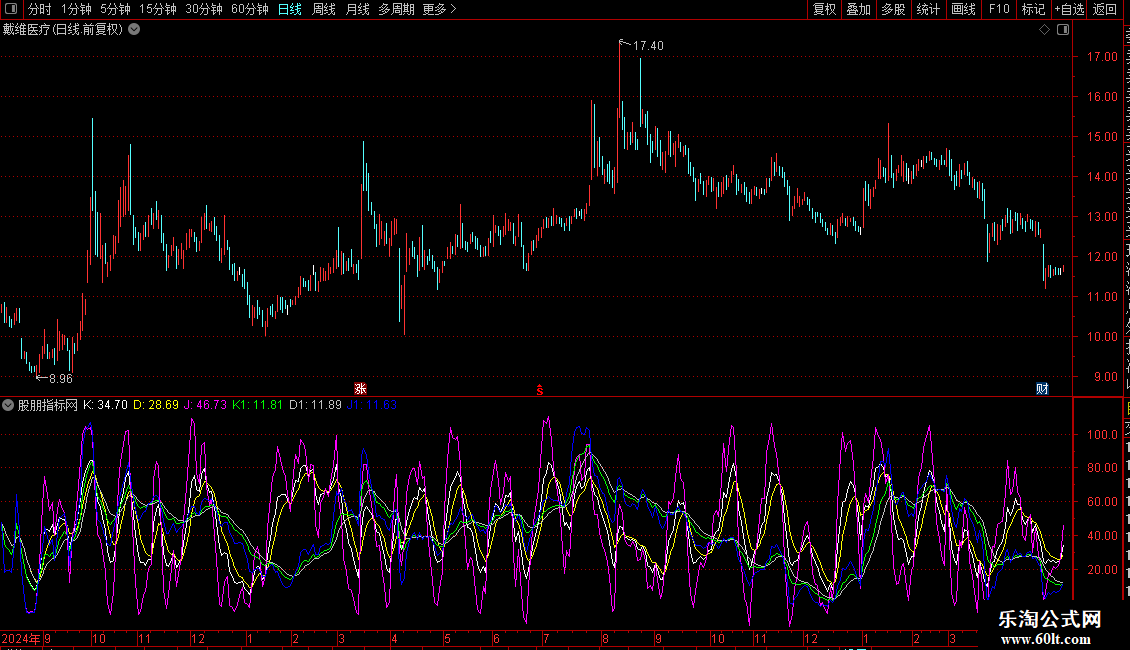Select the 60分钟 period
This screenshot has width=1130, height=650.
249,9
